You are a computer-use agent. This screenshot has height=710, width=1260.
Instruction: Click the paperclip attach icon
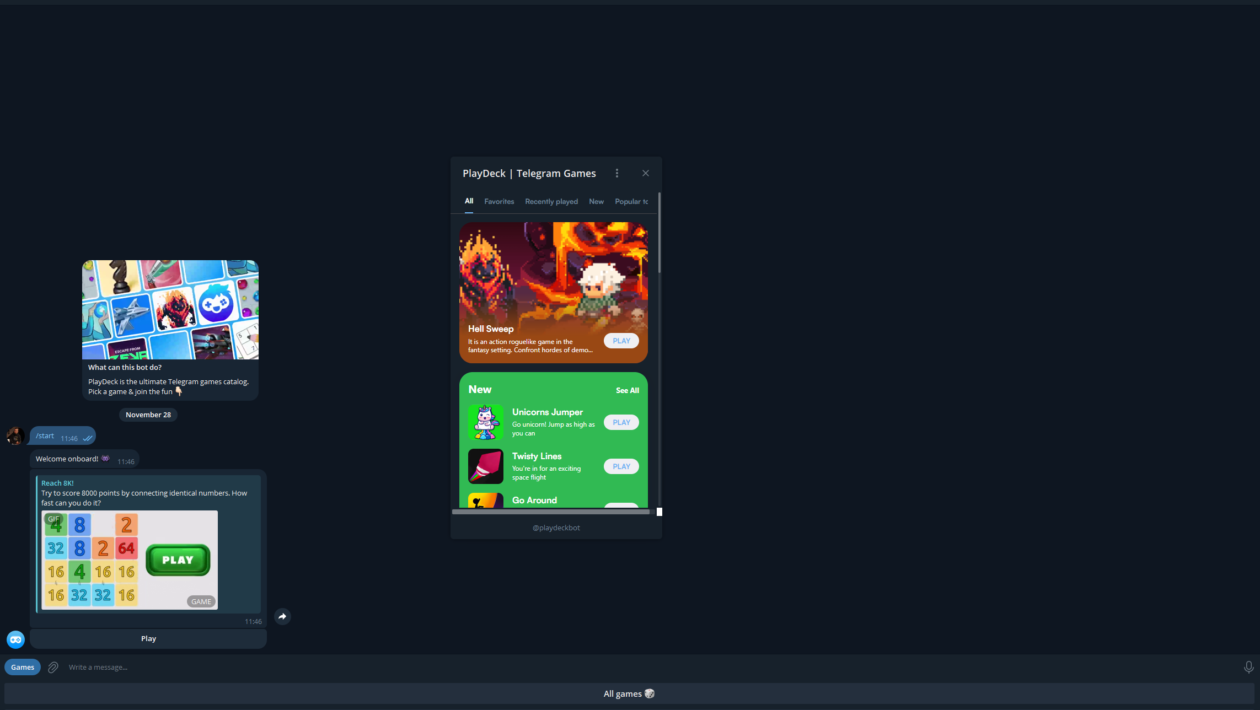[54, 667]
